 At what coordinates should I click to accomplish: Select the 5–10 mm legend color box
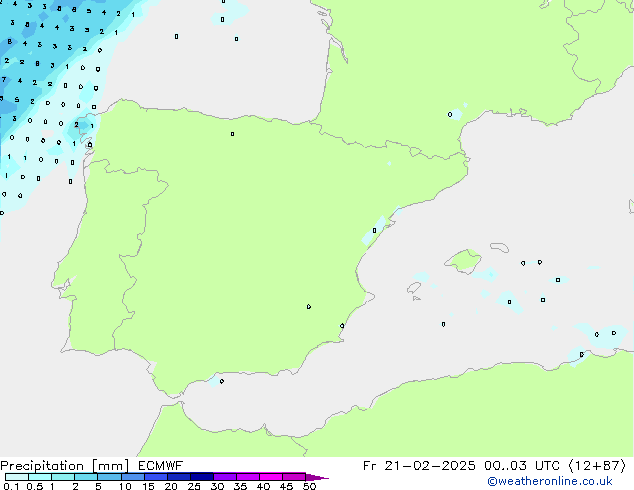coord(109,477)
